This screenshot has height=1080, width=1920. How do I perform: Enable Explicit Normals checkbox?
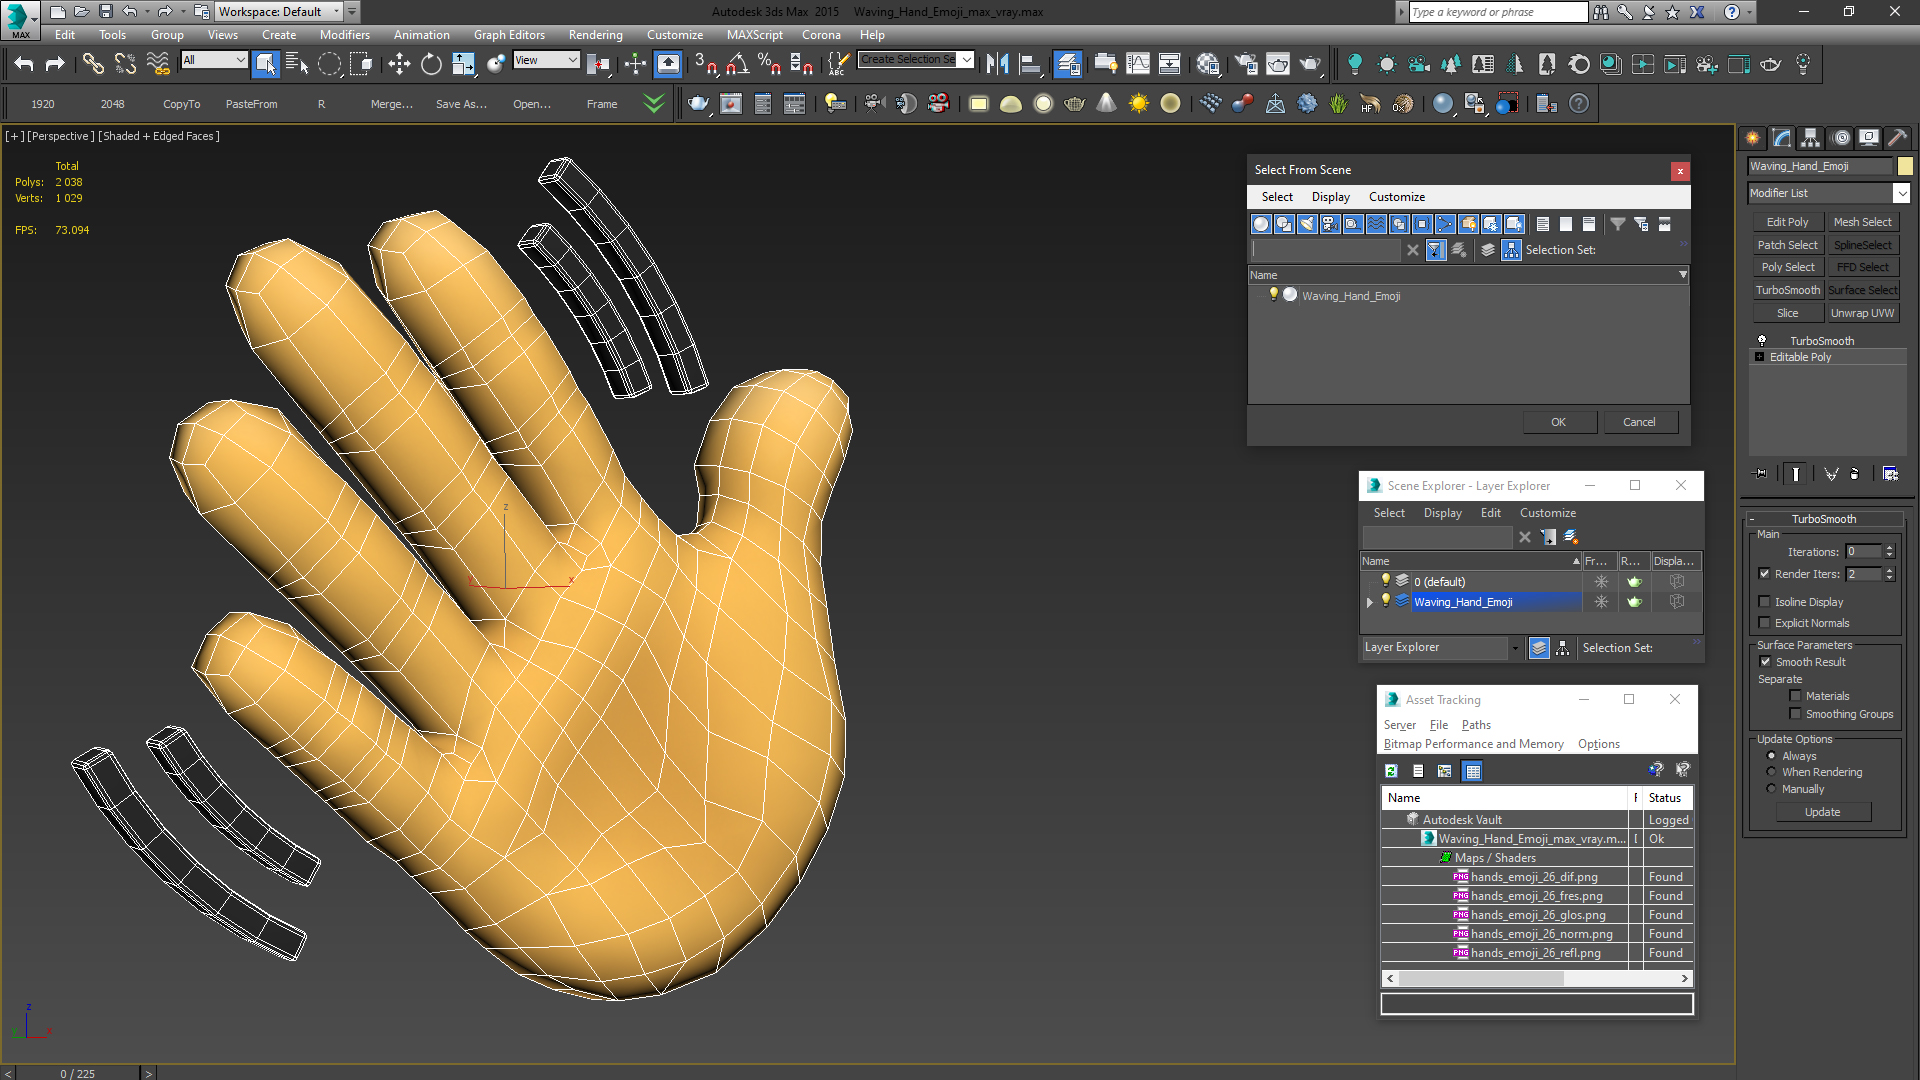tap(1765, 623)
